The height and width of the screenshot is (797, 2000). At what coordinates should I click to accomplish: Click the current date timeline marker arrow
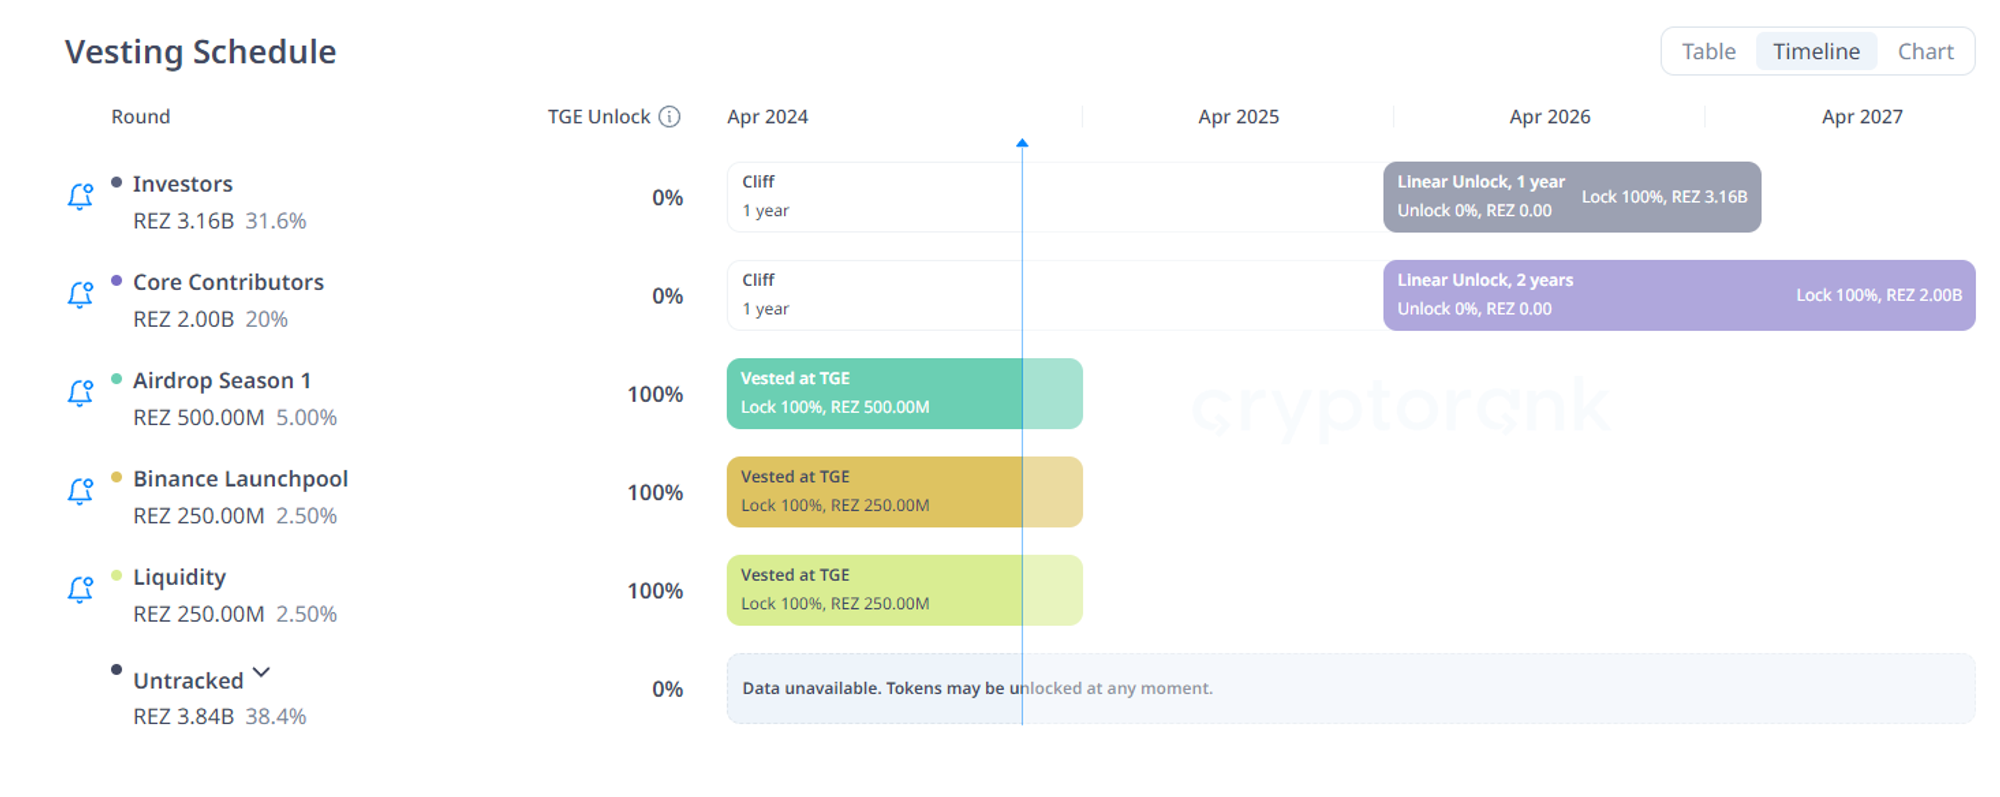pos(1022,144)
